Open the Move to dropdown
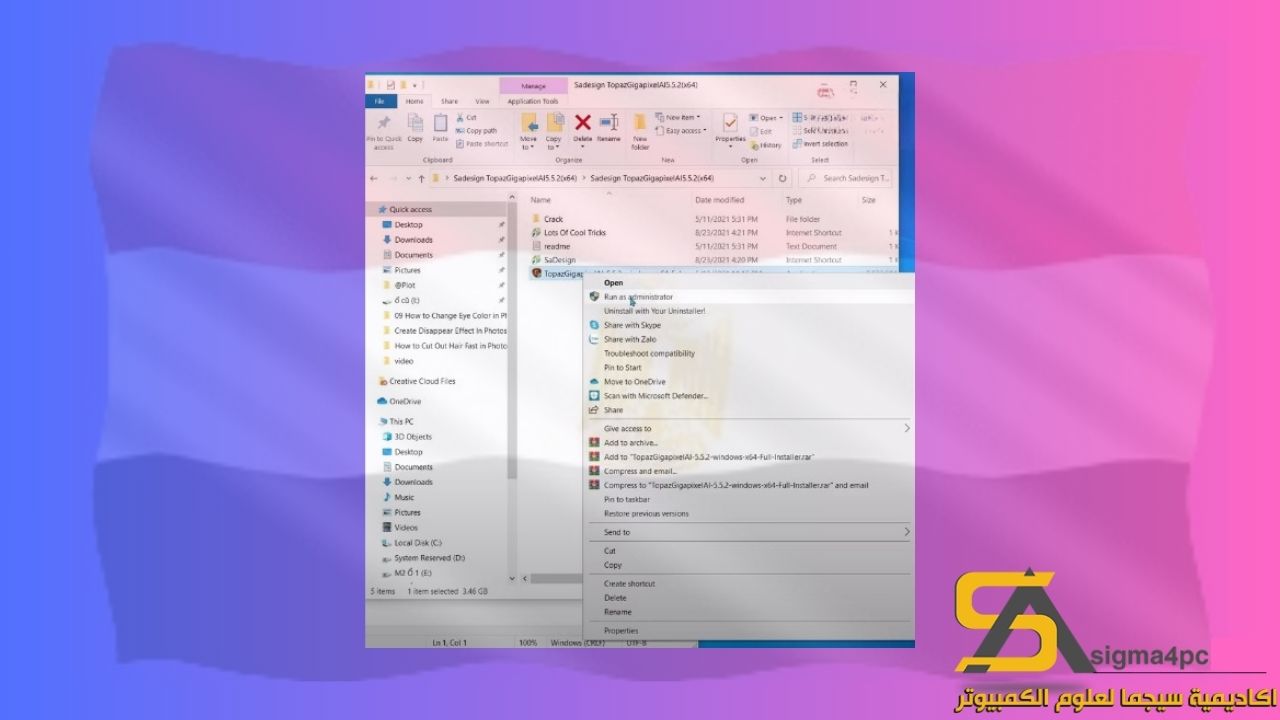This screenshot has width=1280, height=720. [x=528, y=143]
